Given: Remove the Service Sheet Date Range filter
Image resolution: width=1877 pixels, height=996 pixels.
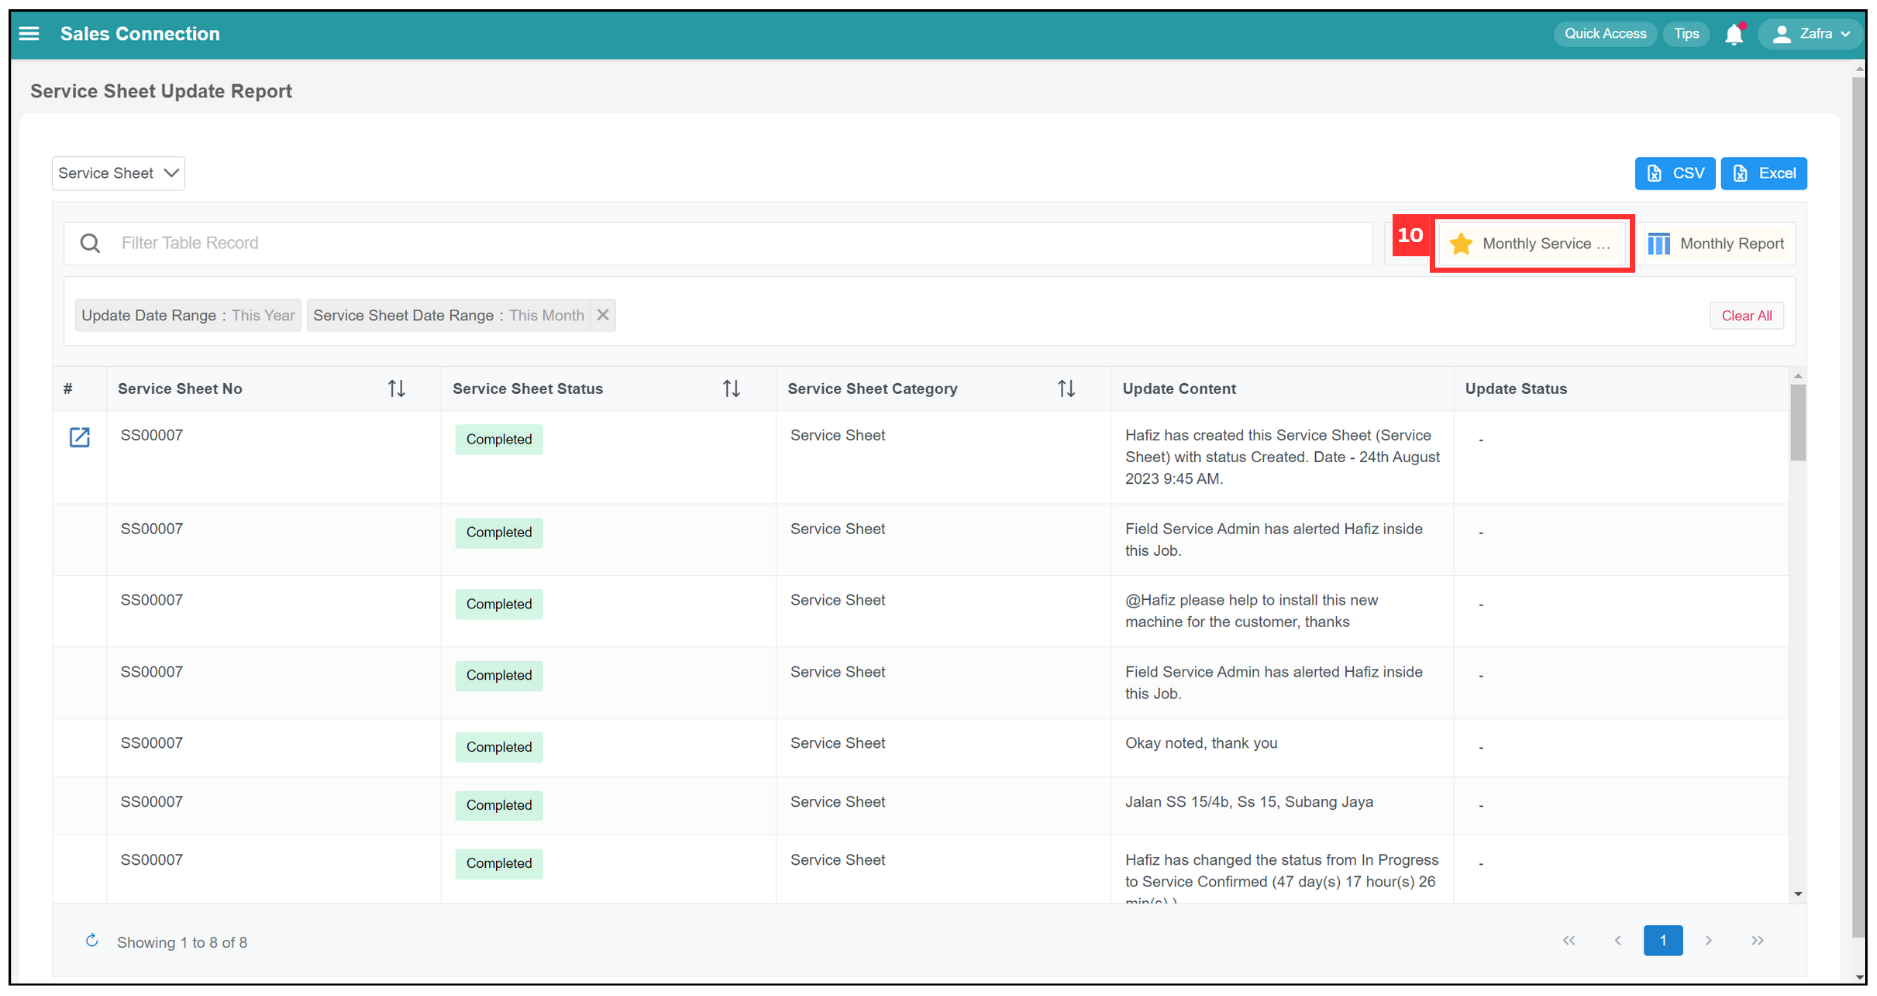Looking at the screenshot, I should tap(603, 315).
